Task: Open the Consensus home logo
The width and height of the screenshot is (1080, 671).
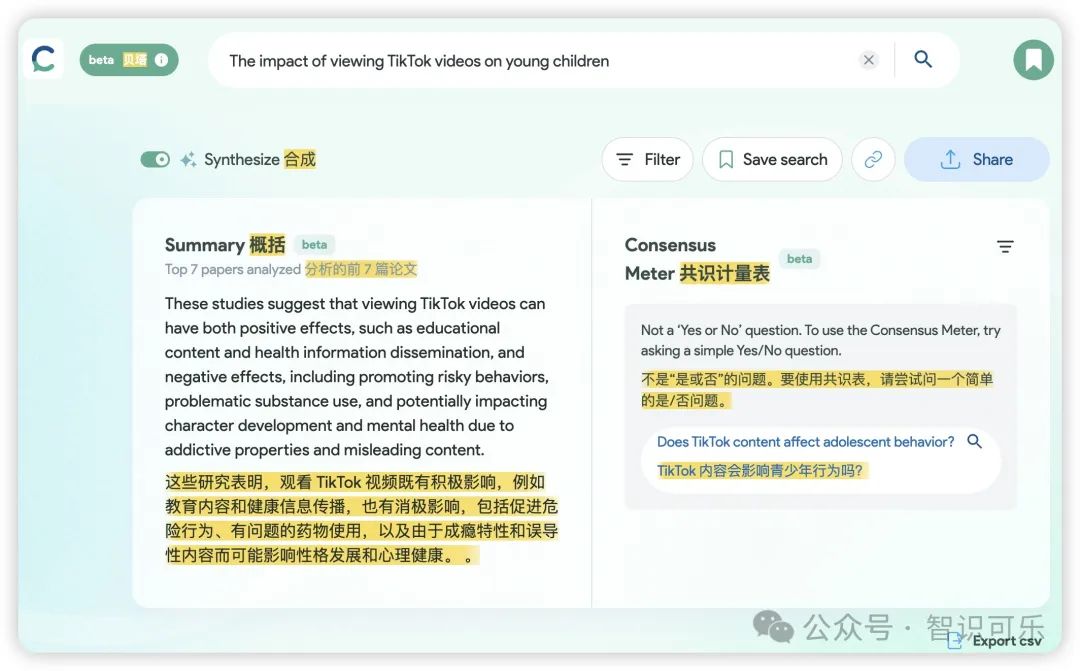Action: coord(42,58)
